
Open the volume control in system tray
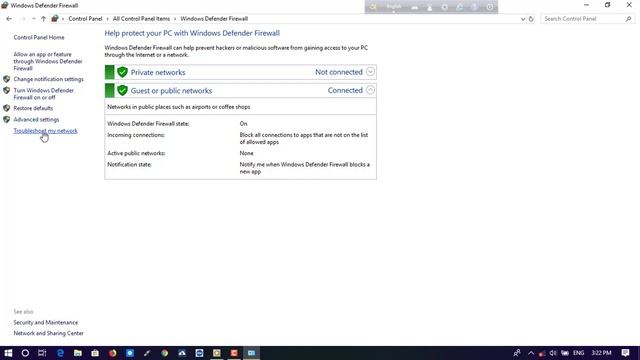click(553, 353)
